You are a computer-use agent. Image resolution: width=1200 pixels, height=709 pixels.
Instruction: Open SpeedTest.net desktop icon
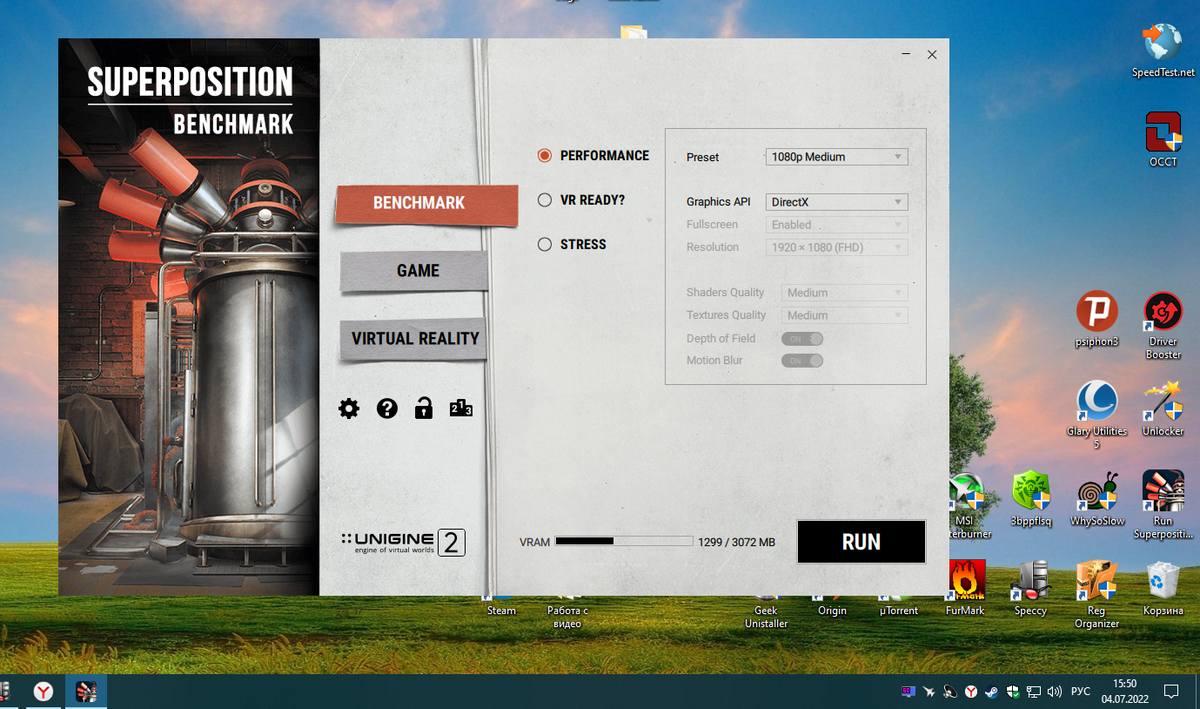(x=1163, y=50)
